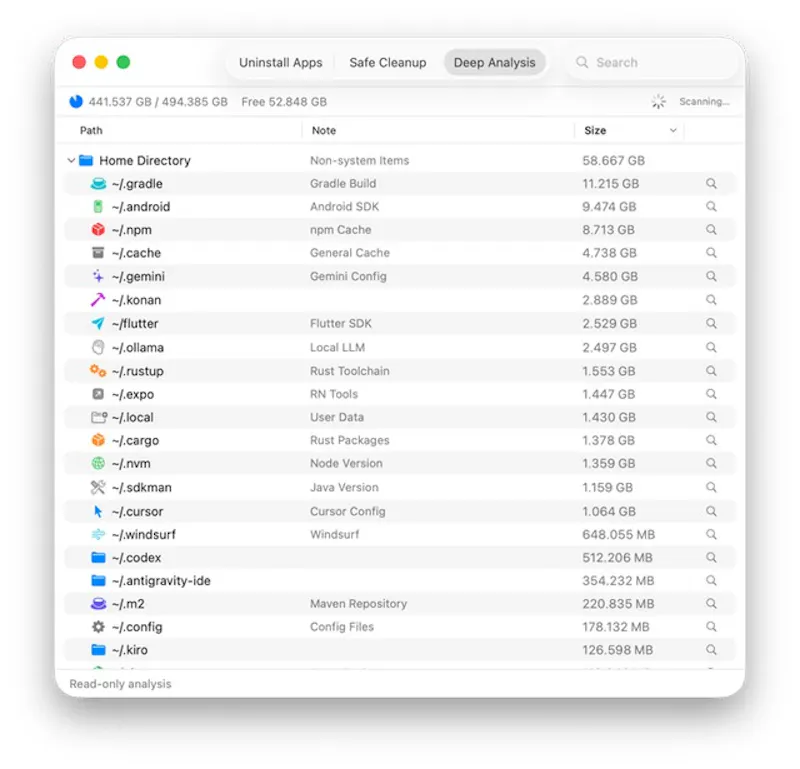800x769 pixels.
Task: Select the ~/.sdkman row
Action: coord(400,487)
